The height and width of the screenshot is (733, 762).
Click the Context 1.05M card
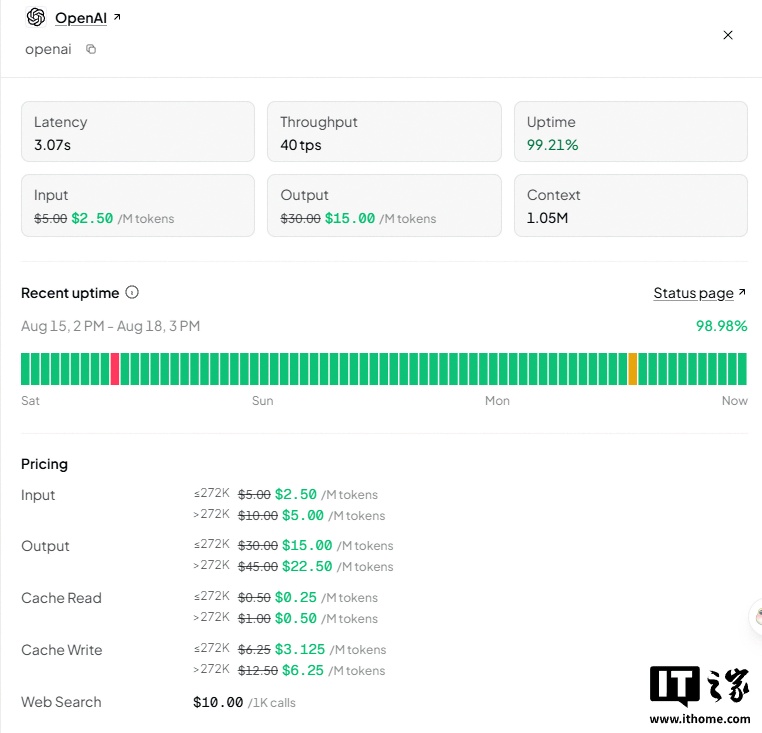[x=631, y=206]
